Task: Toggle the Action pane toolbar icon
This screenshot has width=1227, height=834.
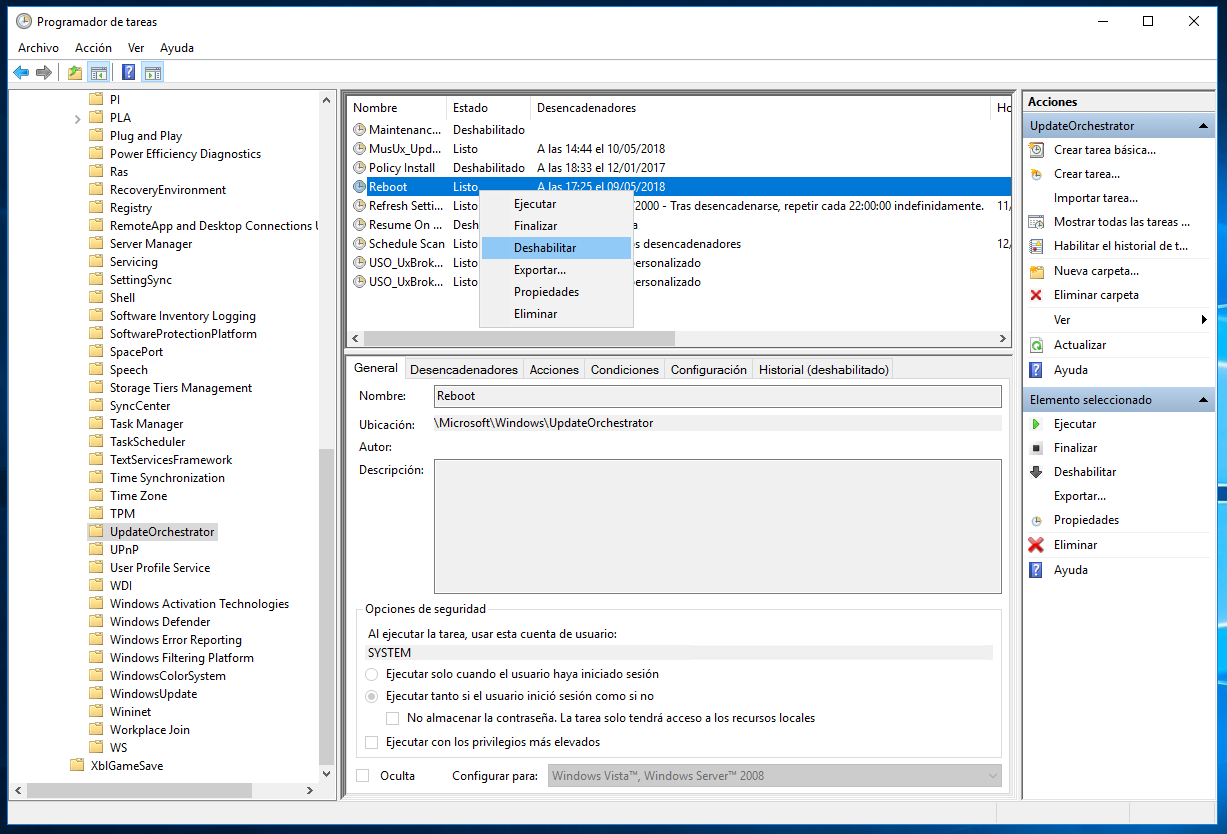Action: point(152,72)
